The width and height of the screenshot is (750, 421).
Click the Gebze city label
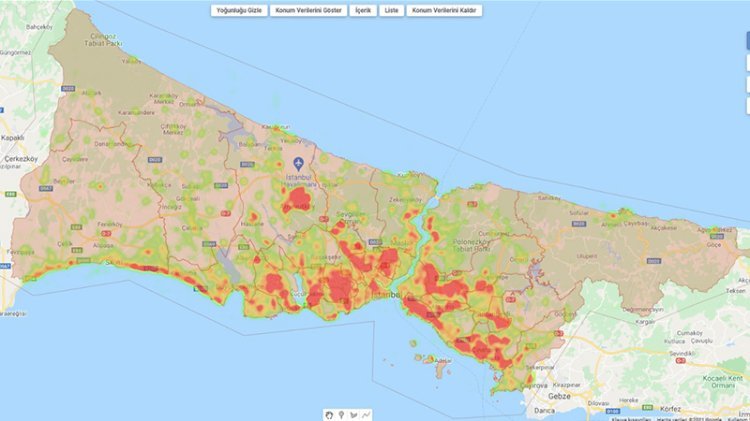pos(559,396)
